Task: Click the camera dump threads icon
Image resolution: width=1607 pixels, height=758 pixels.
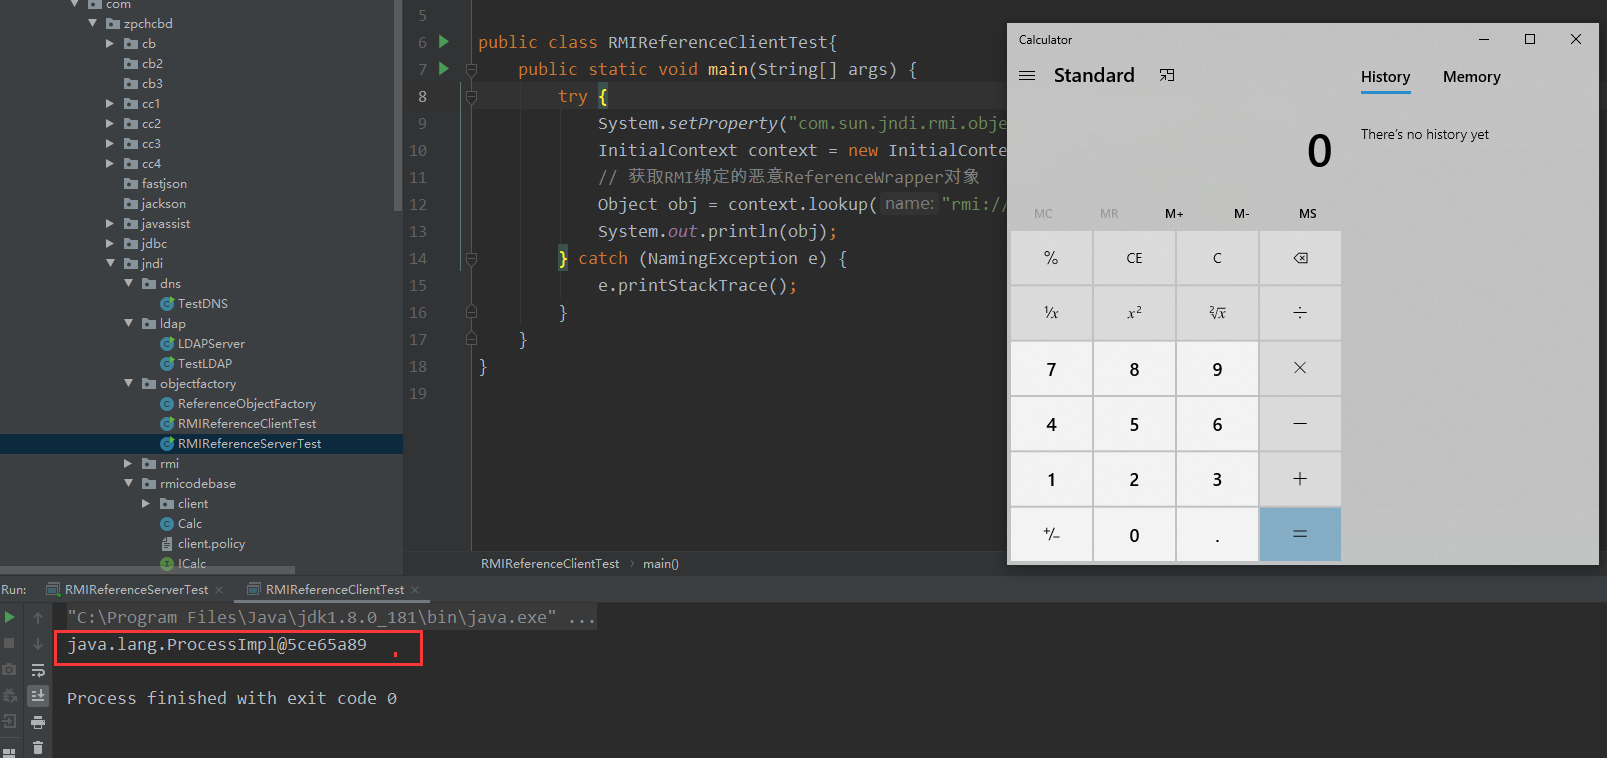Action: pos(10,669)
